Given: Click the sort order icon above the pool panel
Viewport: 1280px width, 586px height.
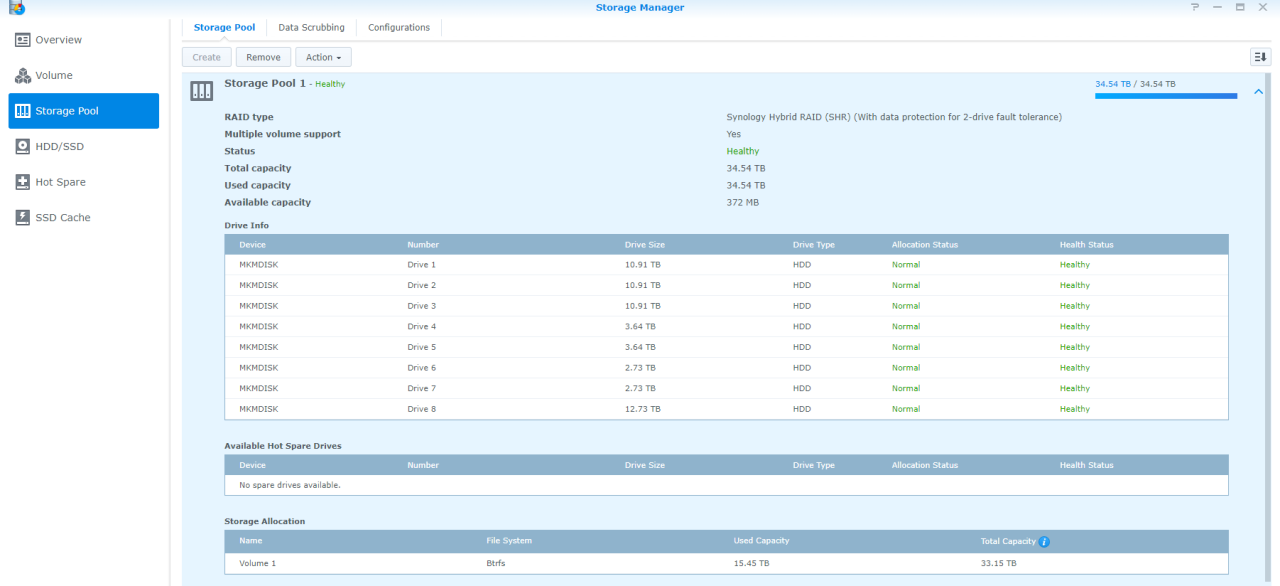Looking at the screenshot, I should point(1260,57).
